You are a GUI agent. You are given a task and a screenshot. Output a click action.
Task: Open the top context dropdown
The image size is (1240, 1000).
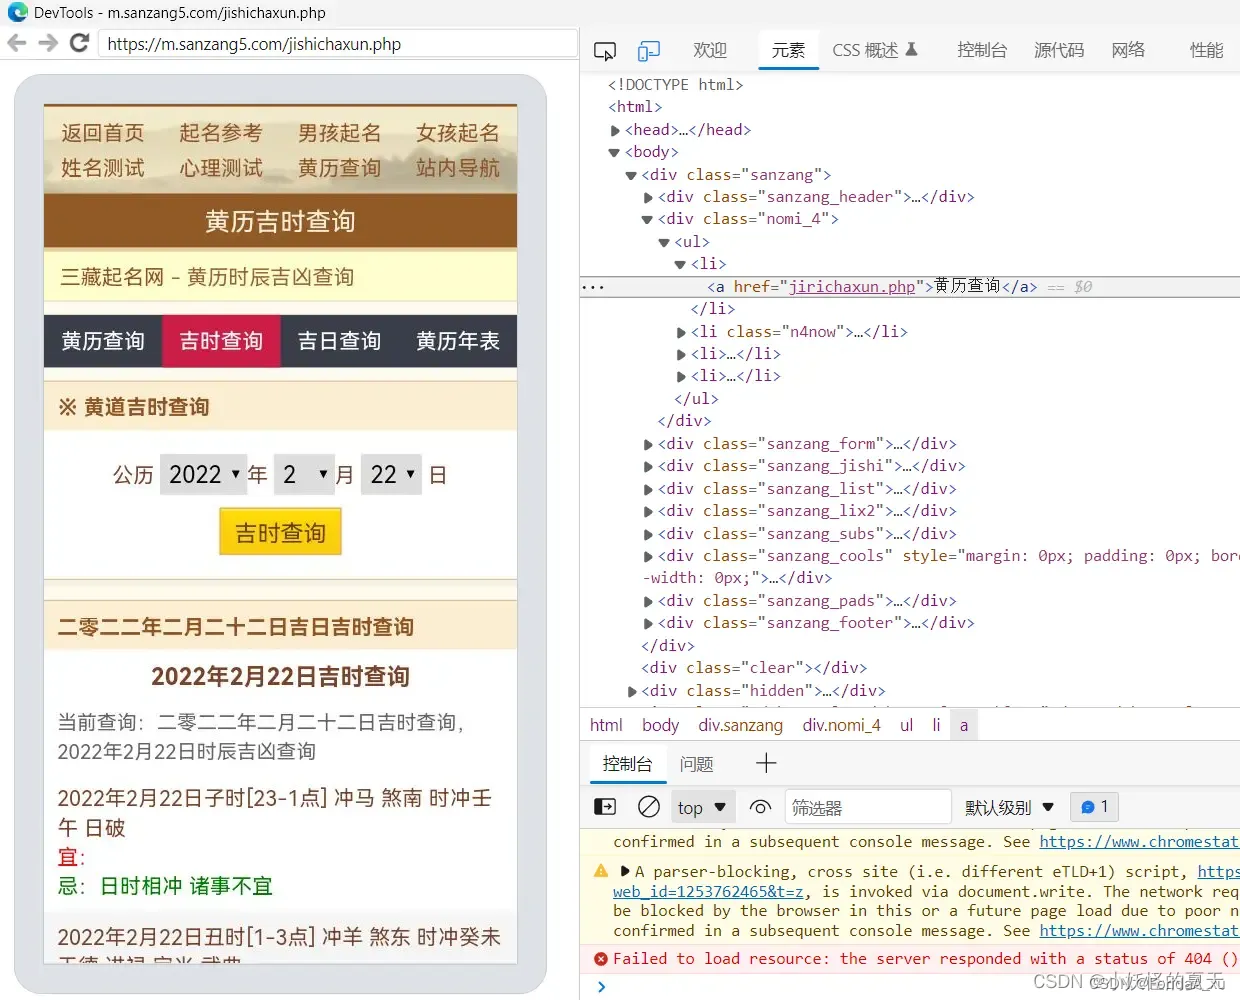(x=702, y=807)
